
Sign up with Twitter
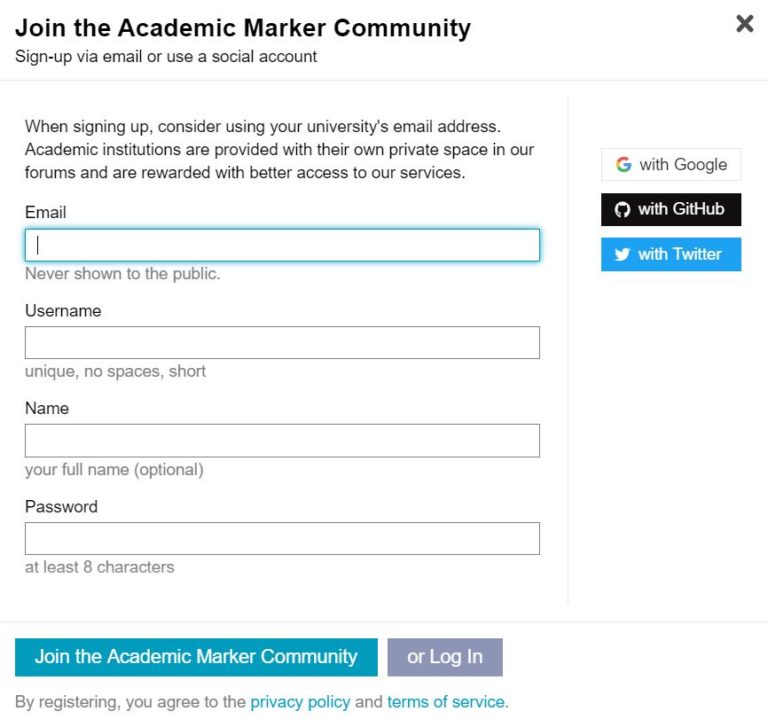pos(671,254)
